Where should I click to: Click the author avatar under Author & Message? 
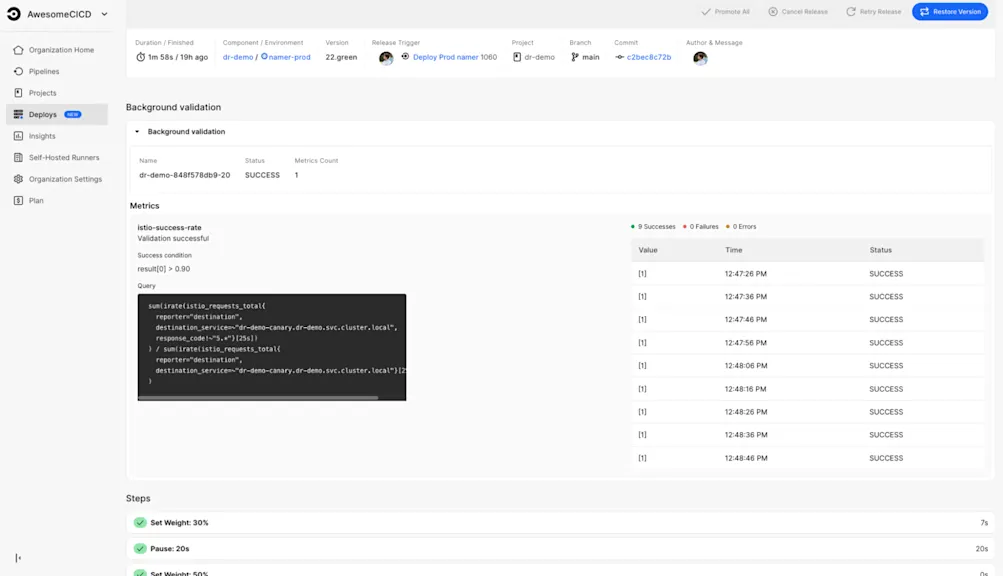pyautogui.click(x=700, y=58)
